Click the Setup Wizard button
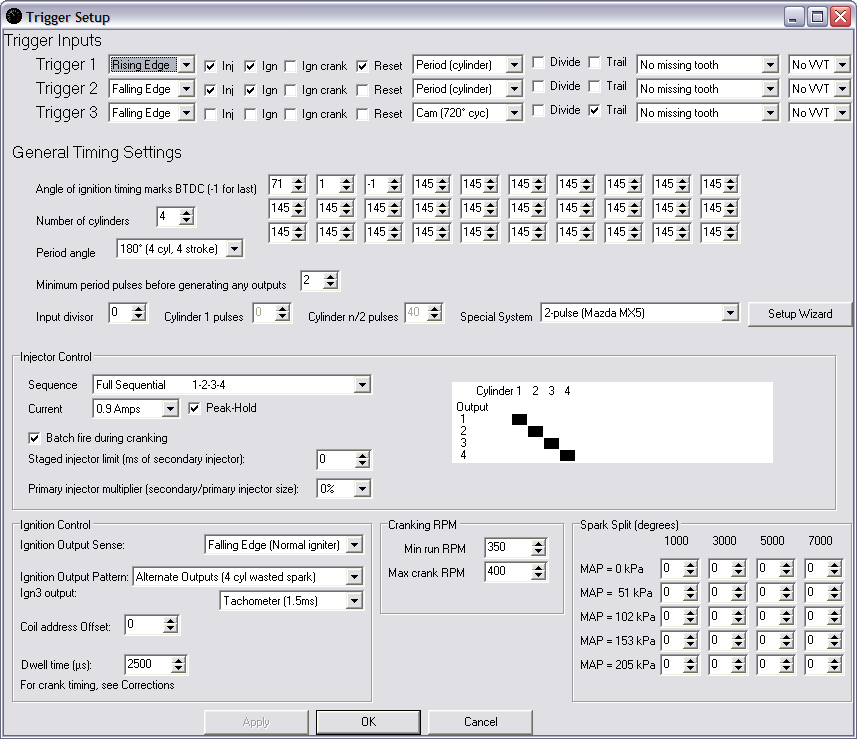The width and height of the screenshot is (857, 739). tap(799, 314)
